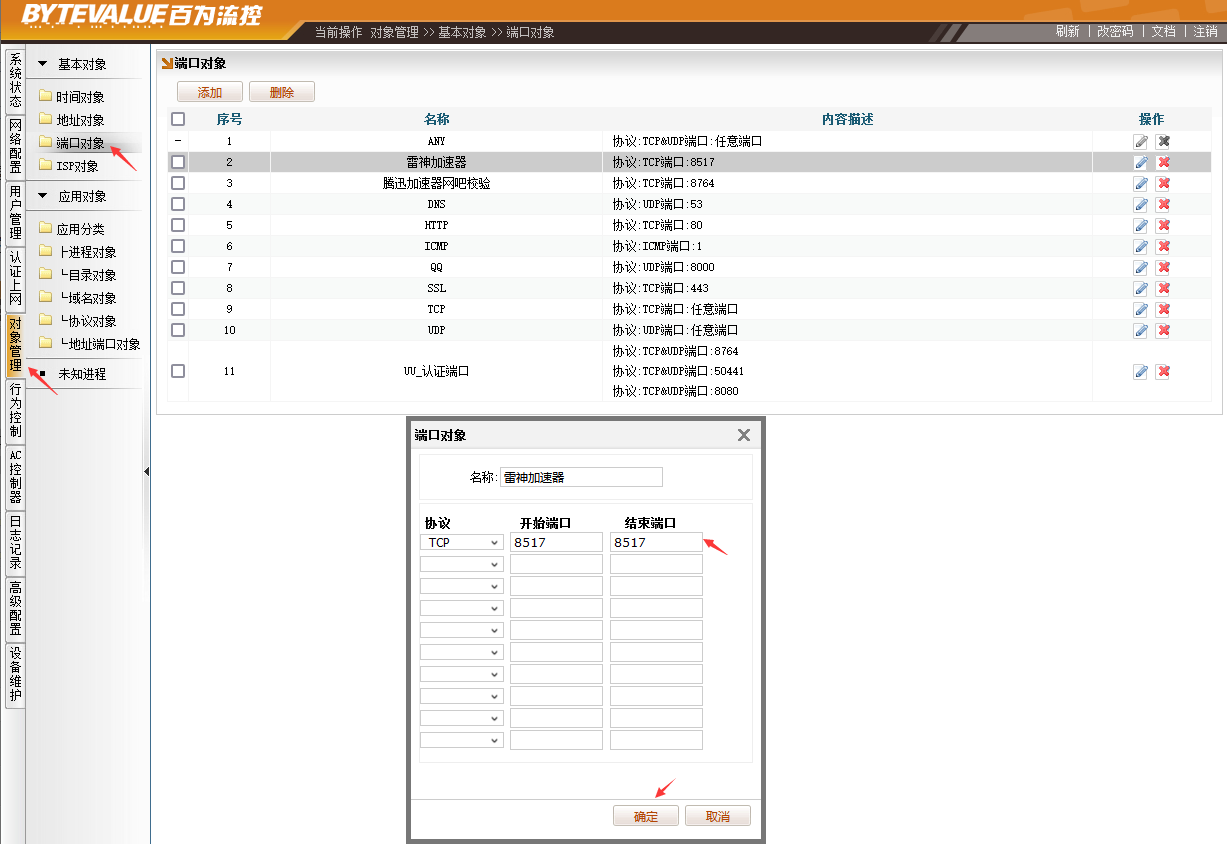Delete the SSL port object
Image resolution: width=1227 pixels, height=844 pixels.
1163,288
